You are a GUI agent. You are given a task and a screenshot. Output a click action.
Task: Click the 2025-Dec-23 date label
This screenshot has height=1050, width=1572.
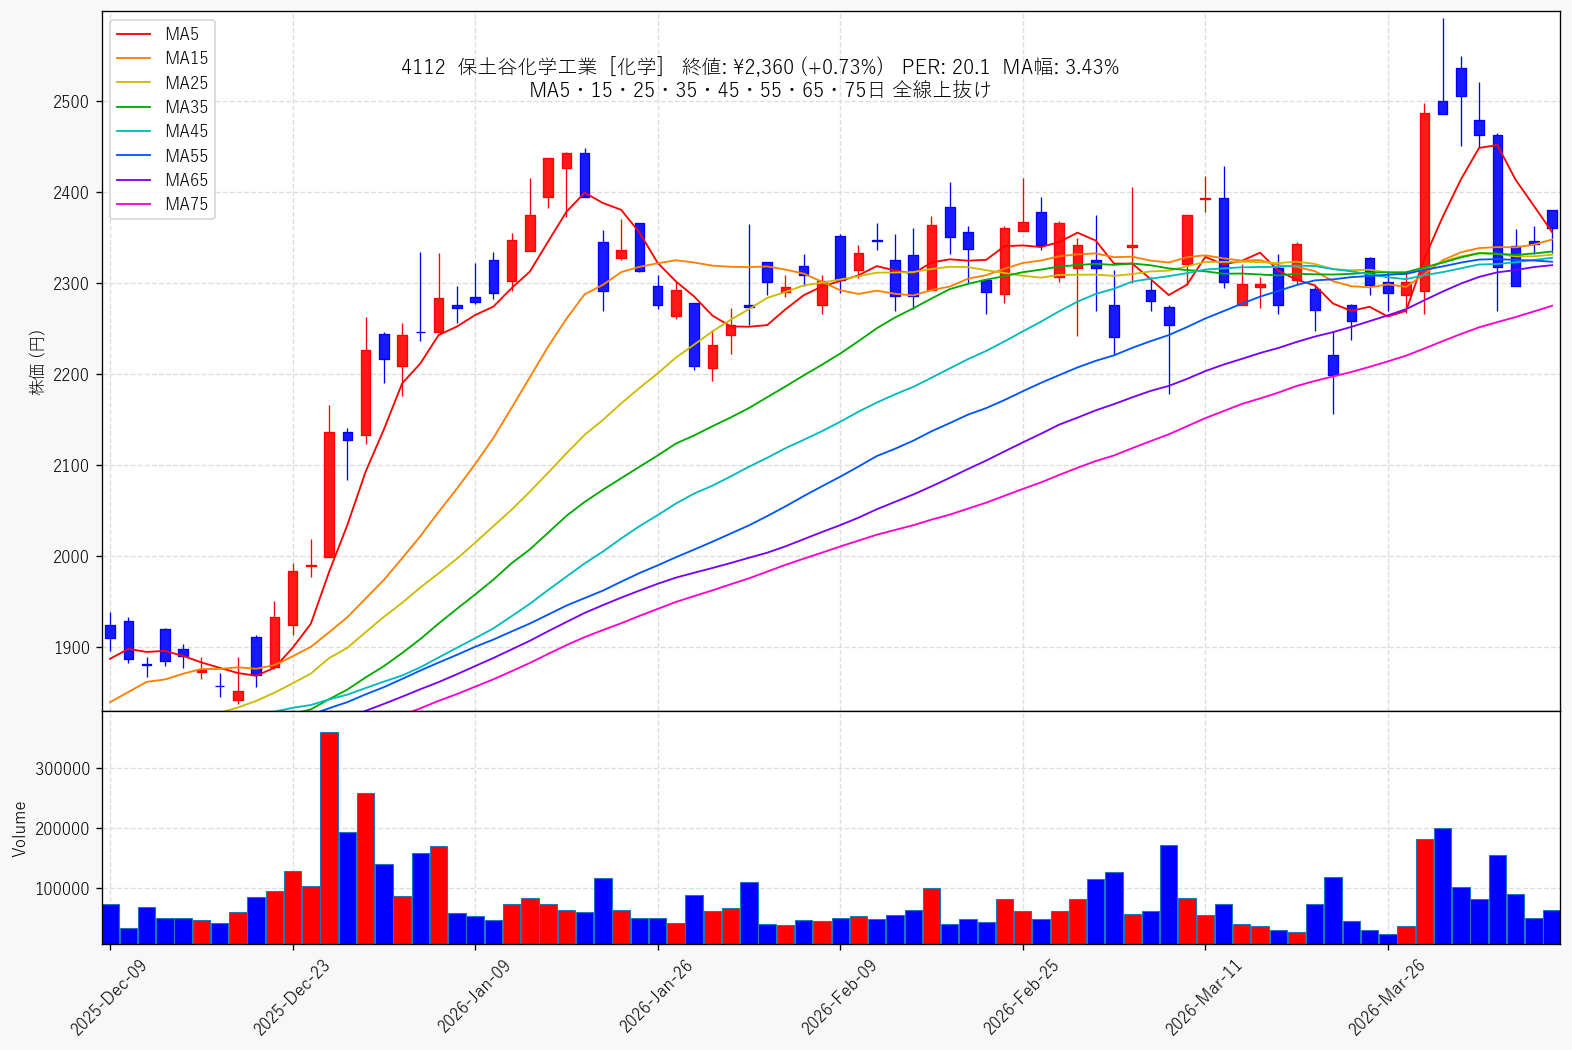click(x=291, y=996)
